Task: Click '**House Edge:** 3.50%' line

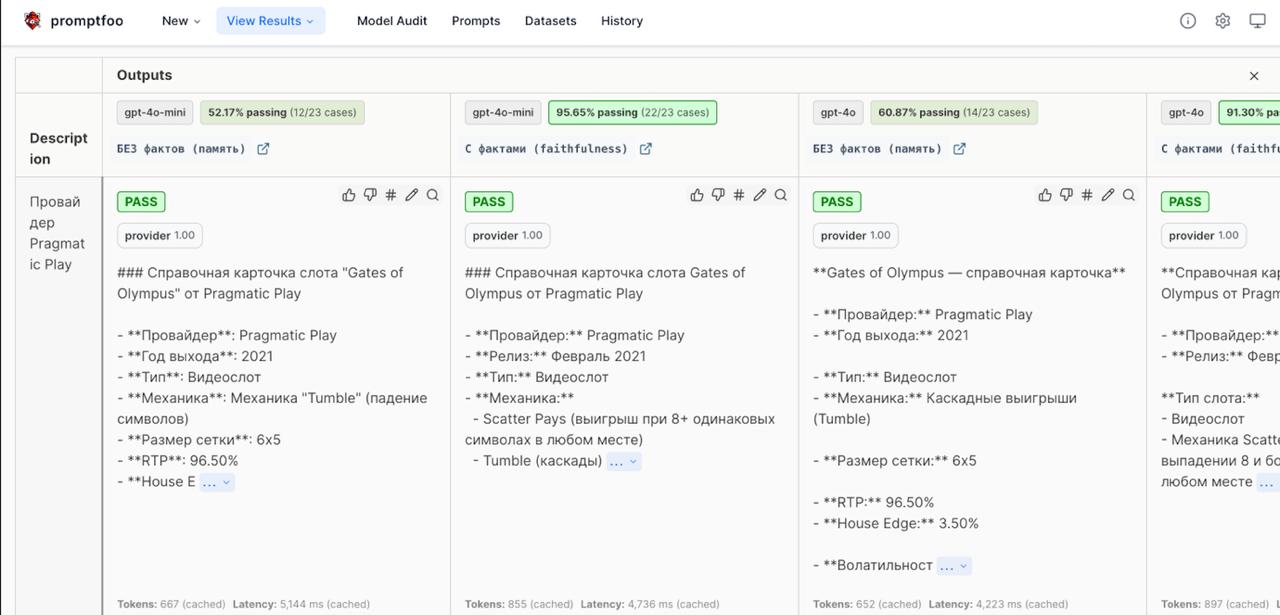Action: coord(896,524)
